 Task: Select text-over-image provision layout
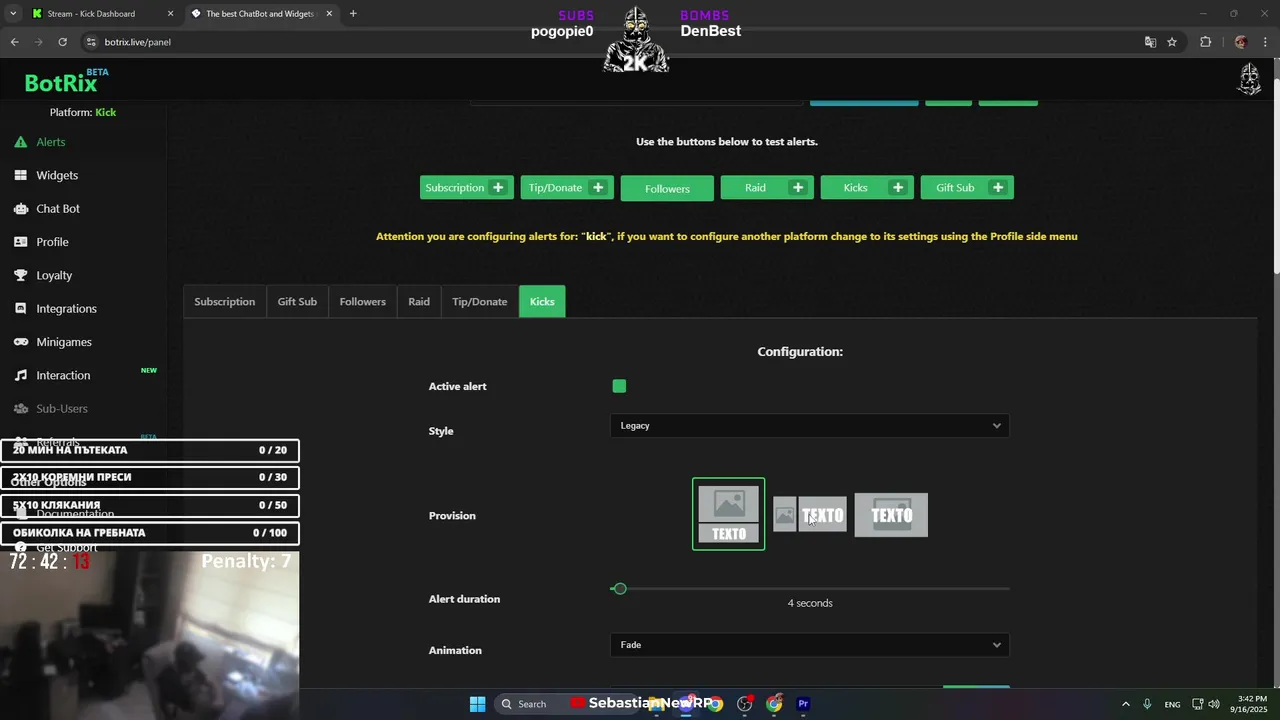click(x=891, y=515)
